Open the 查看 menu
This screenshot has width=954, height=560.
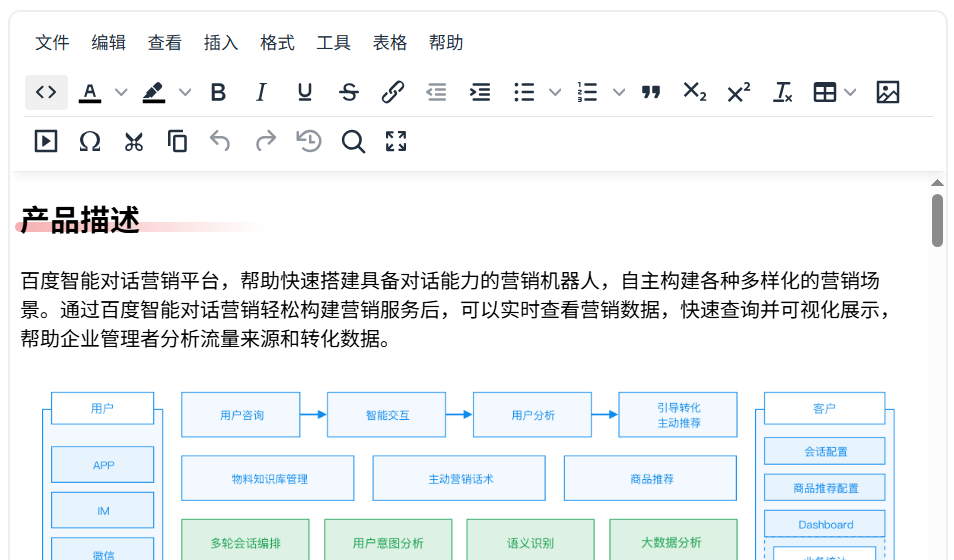point(165,43)
